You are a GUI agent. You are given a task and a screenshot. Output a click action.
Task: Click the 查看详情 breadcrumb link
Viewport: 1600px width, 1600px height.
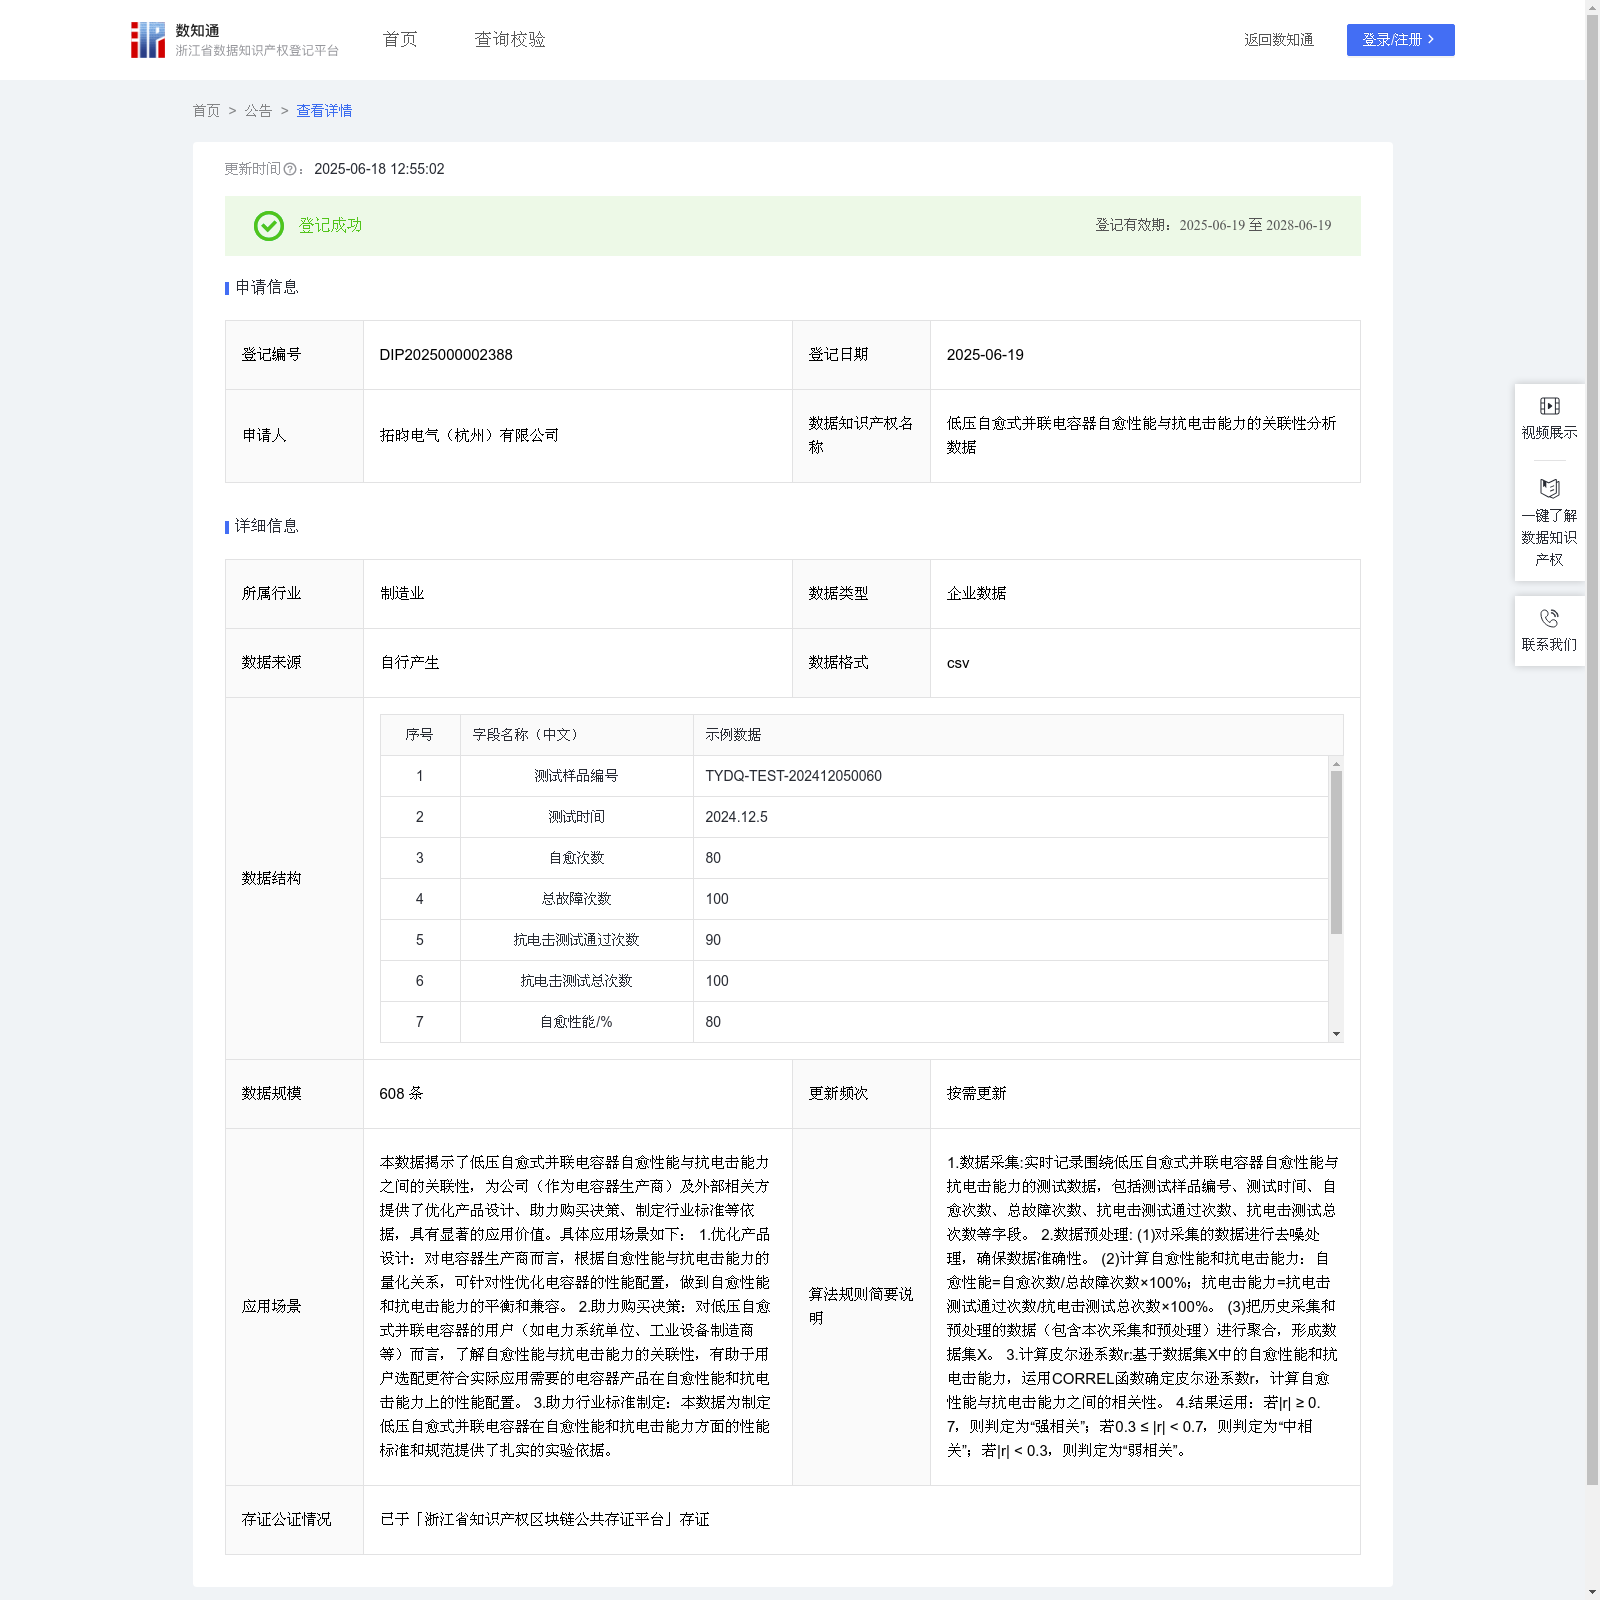(324, 111)
